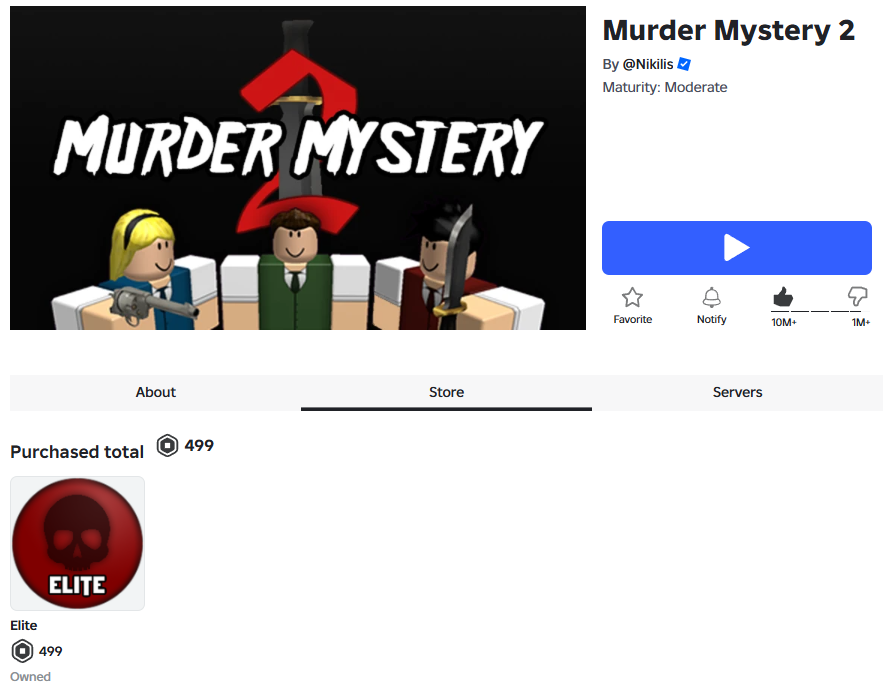Start Murder Mystery 2 with the play button
890x691 pixels.
point(736,248)
